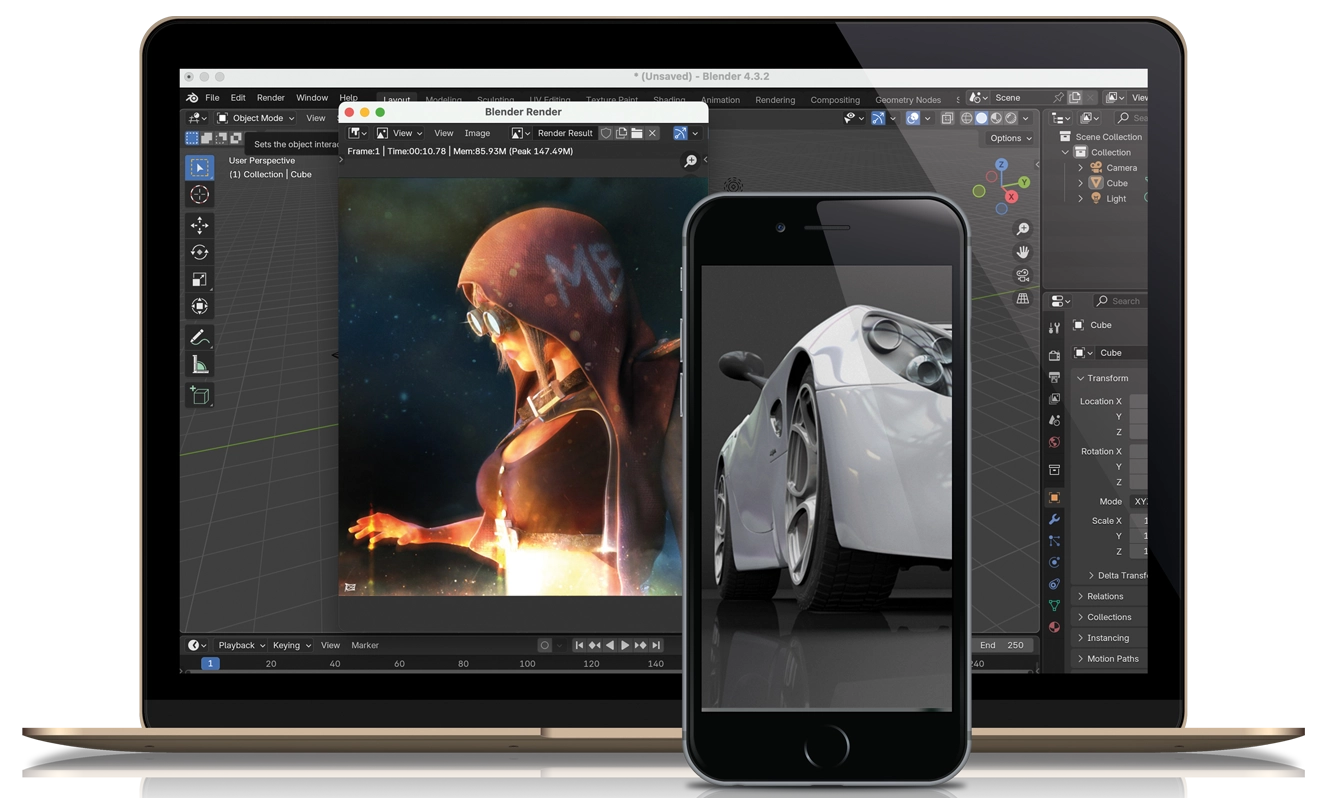Unlink Render Result with the X icon
This screenshot has height=798, width=1324.
click(652, 133)
